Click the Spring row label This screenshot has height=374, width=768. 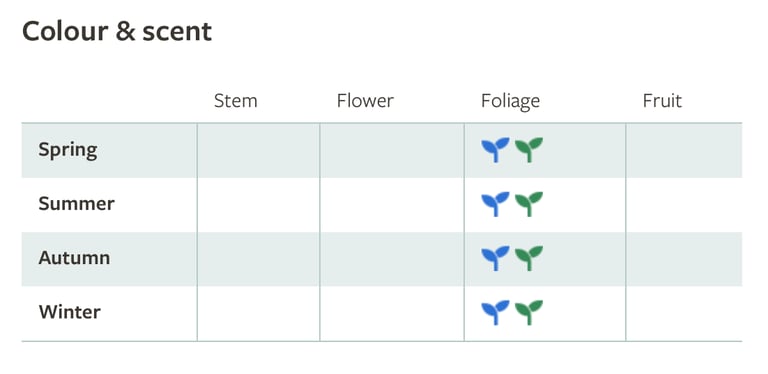(68, 150)
